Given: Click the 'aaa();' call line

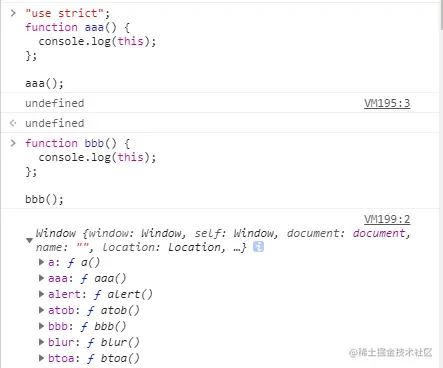Looking at the screenshot, I should [44, 83].
